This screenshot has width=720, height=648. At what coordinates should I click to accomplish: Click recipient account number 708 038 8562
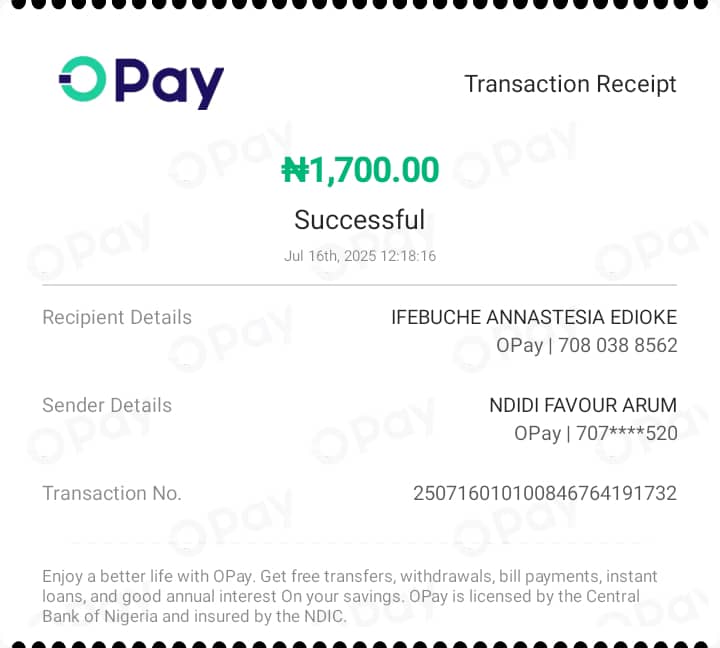(615, 346)
